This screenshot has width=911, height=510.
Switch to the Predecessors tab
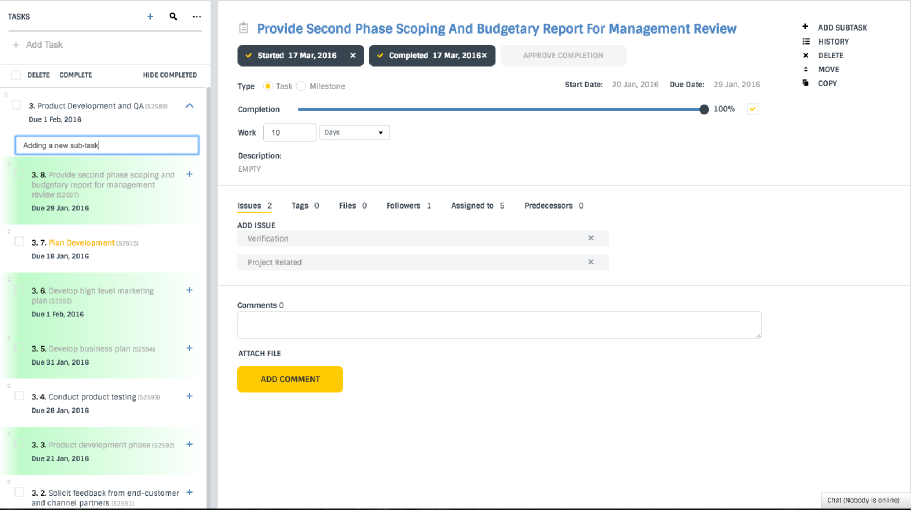coord(554,206)
